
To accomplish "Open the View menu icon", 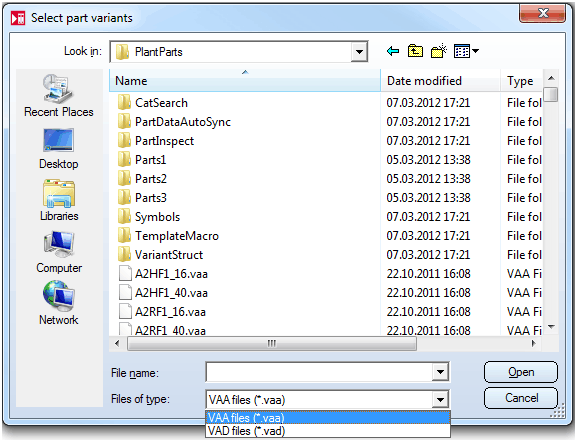I will pos(466,51).
